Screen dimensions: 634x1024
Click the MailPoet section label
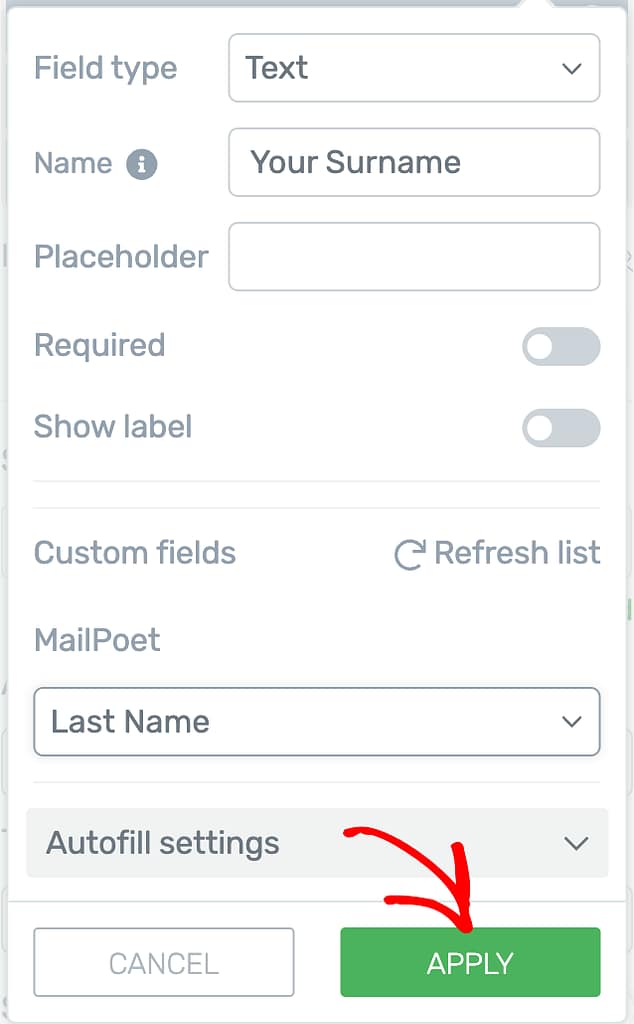click(97, 640)
